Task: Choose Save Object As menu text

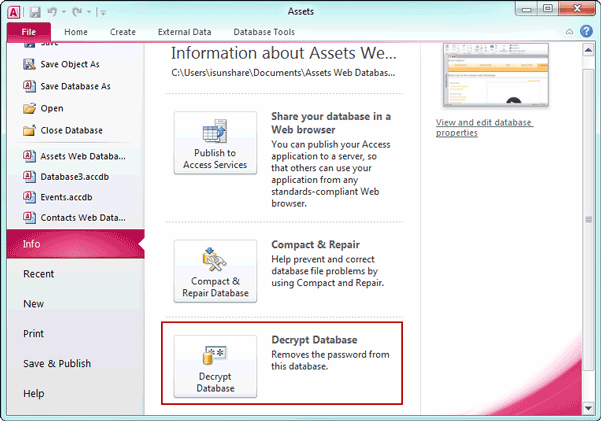Action: (x=70, y=64)
